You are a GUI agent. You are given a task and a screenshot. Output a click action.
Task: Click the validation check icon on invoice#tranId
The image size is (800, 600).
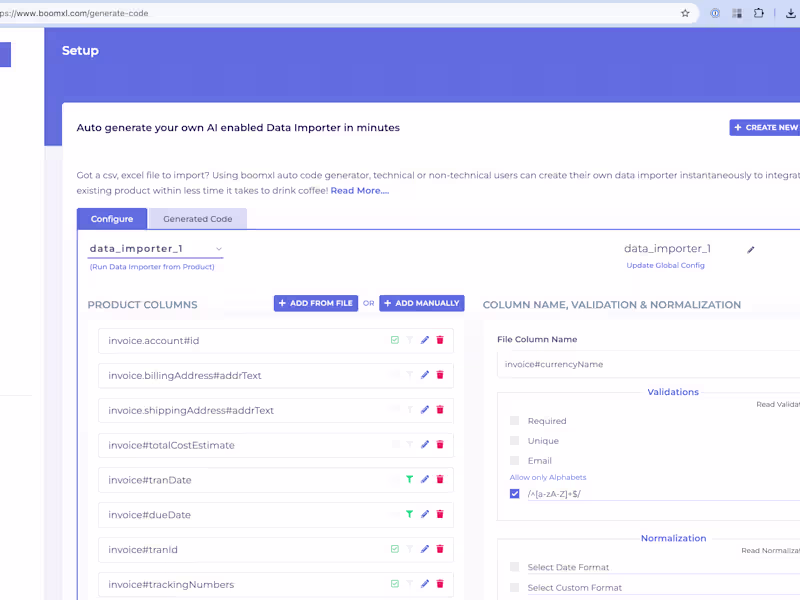[x=395, y=549]
